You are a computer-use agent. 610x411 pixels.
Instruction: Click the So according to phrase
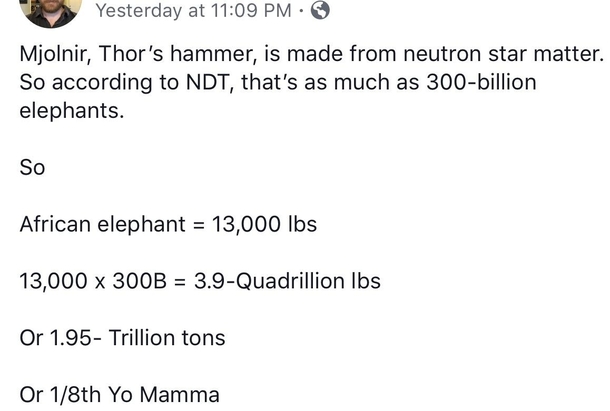point(99,83)
